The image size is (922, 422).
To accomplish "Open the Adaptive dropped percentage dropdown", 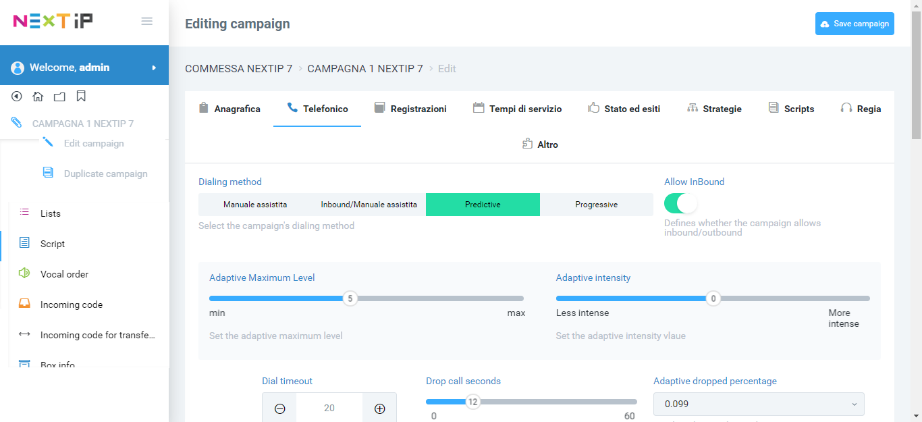I will click(x=758, y=404).
